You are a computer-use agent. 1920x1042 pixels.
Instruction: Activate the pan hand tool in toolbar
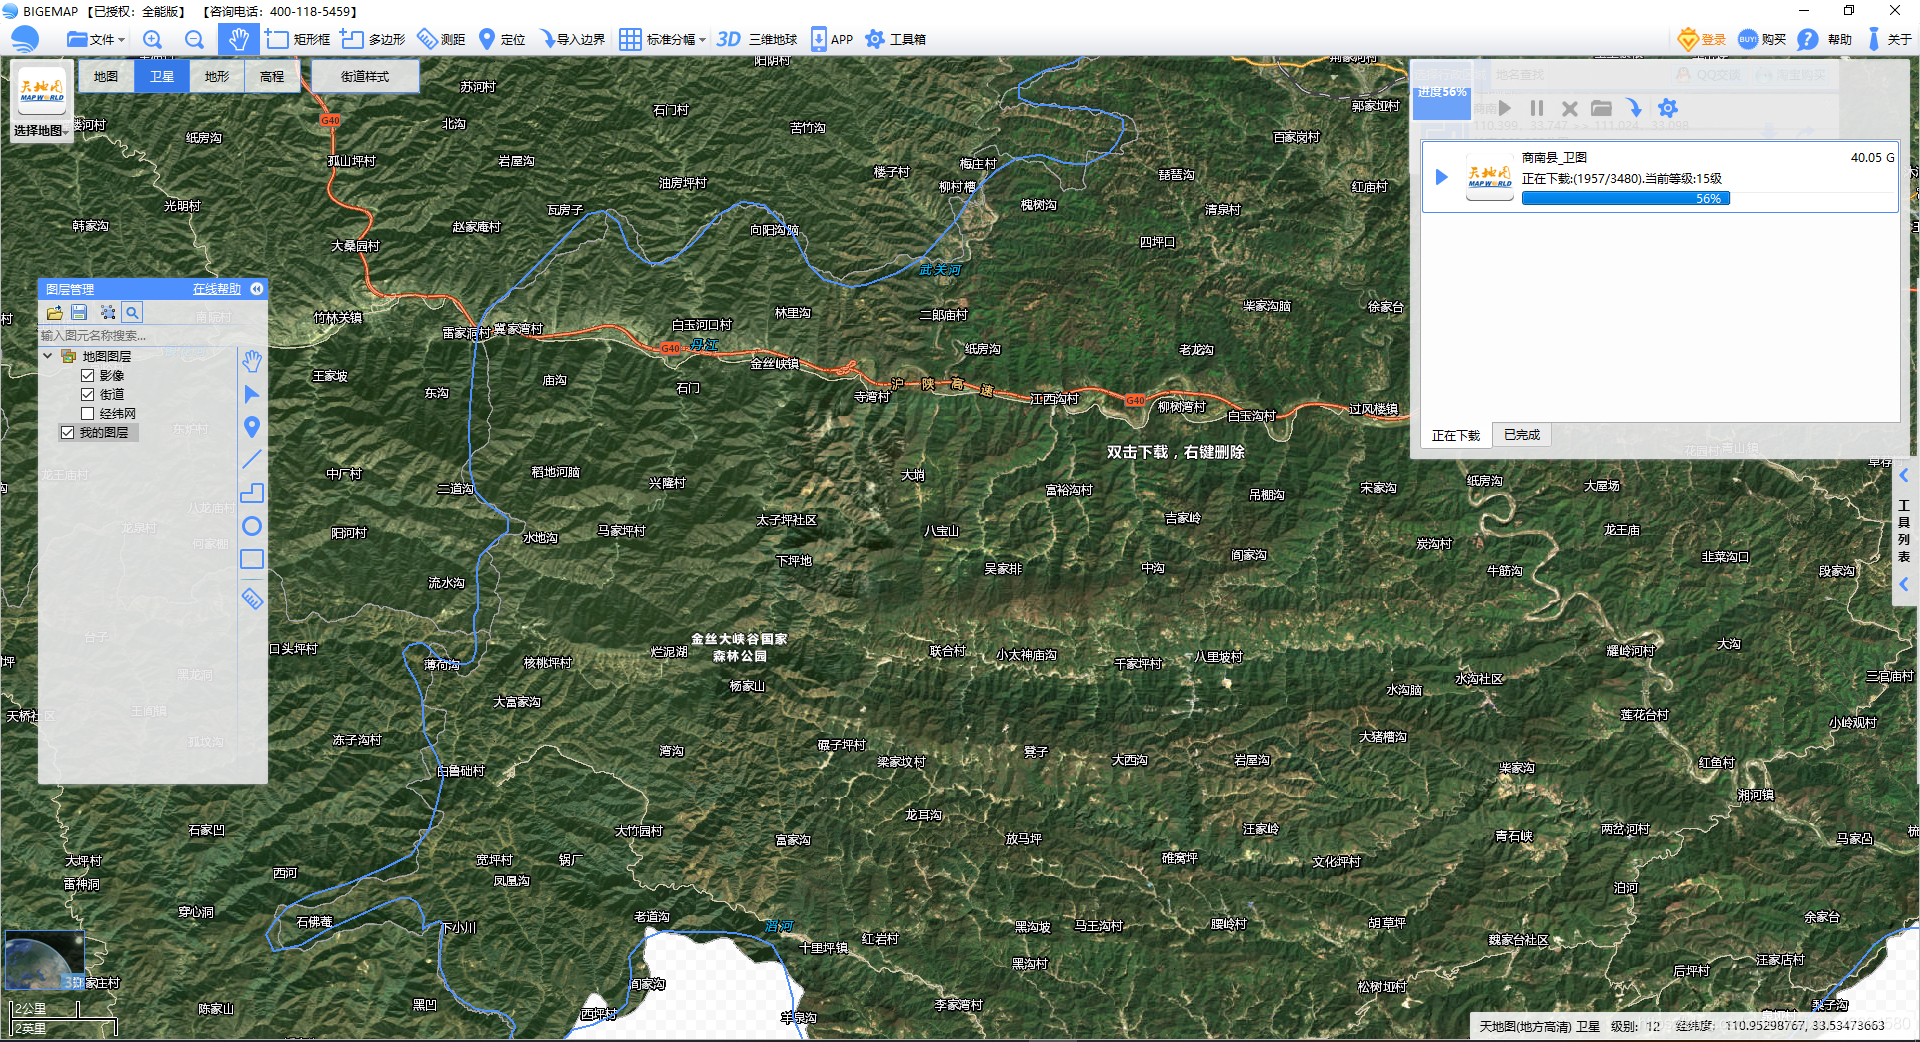[x=238, y=39]
